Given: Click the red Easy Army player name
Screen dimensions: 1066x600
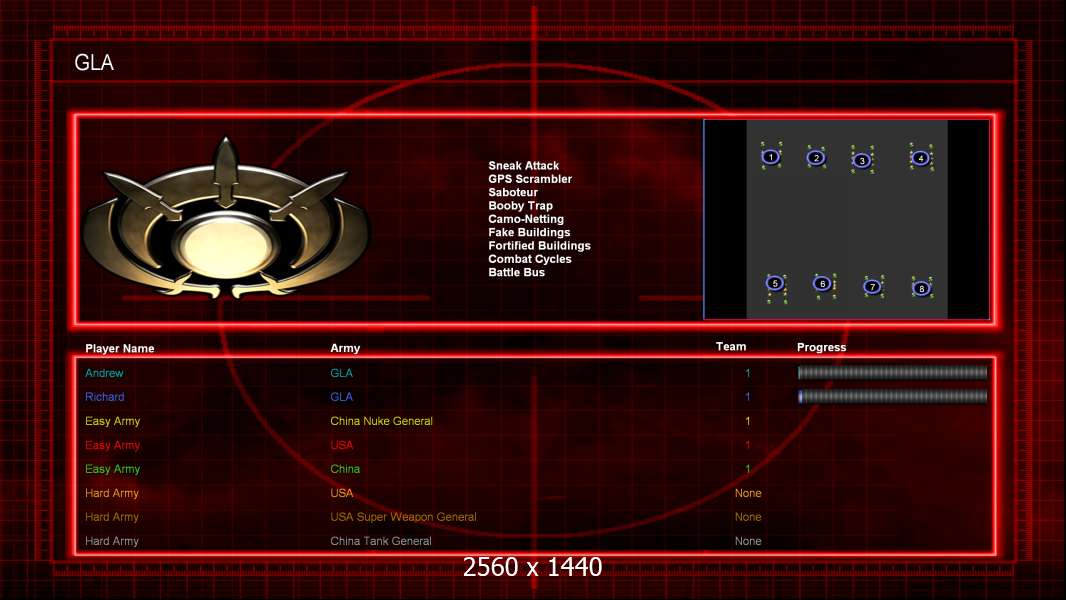Looking at the screenshot, I should (x=112, y=445).
